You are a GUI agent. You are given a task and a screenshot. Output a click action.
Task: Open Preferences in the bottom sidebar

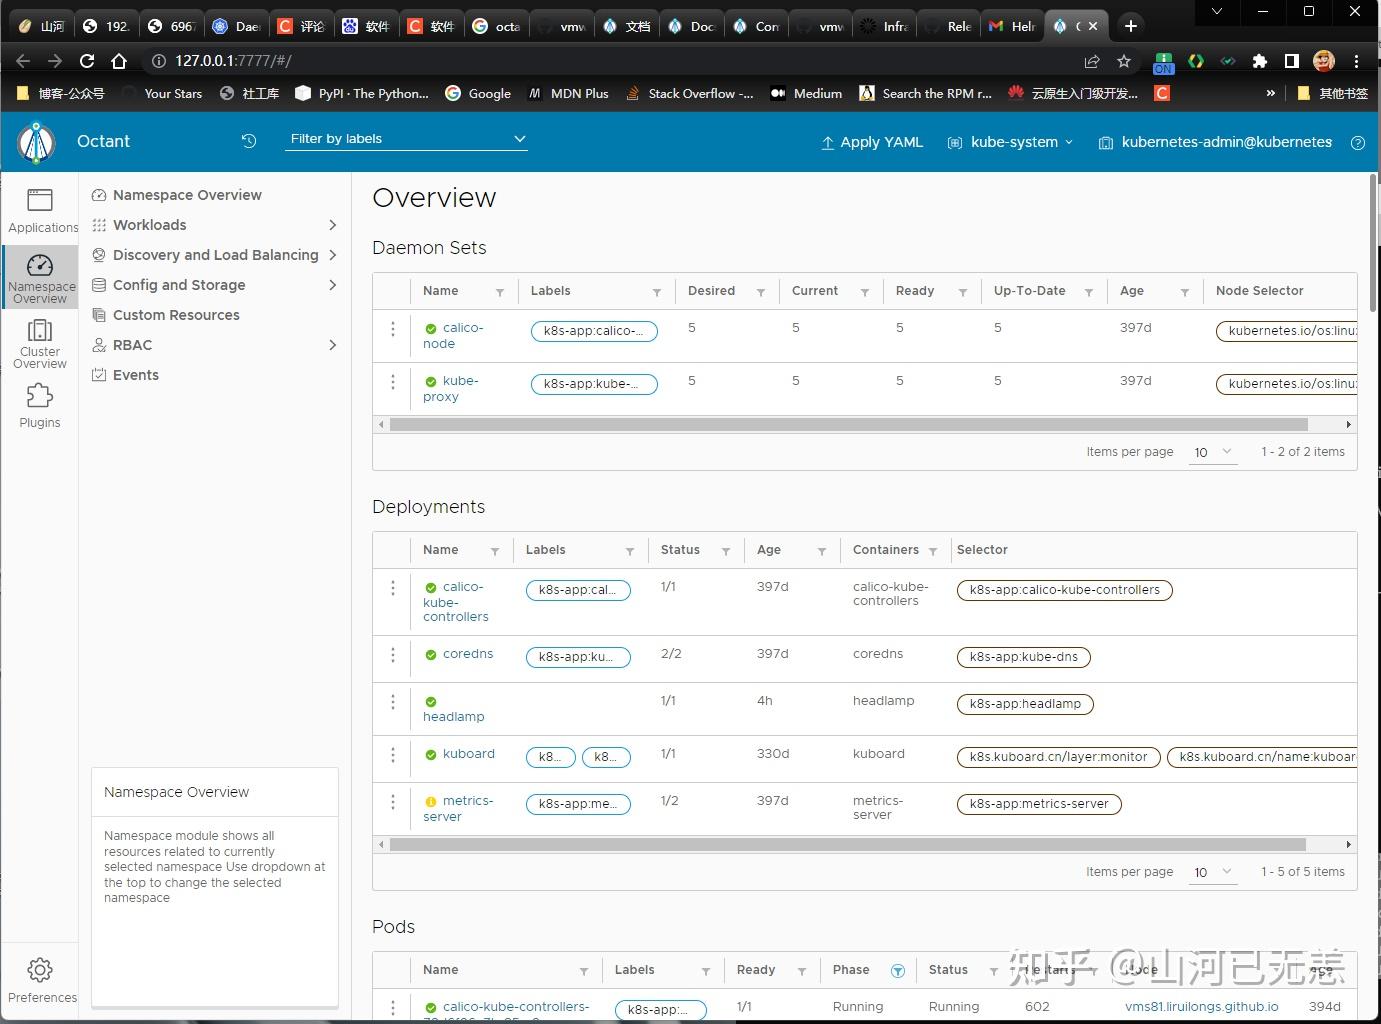click(x=41, y=978)
